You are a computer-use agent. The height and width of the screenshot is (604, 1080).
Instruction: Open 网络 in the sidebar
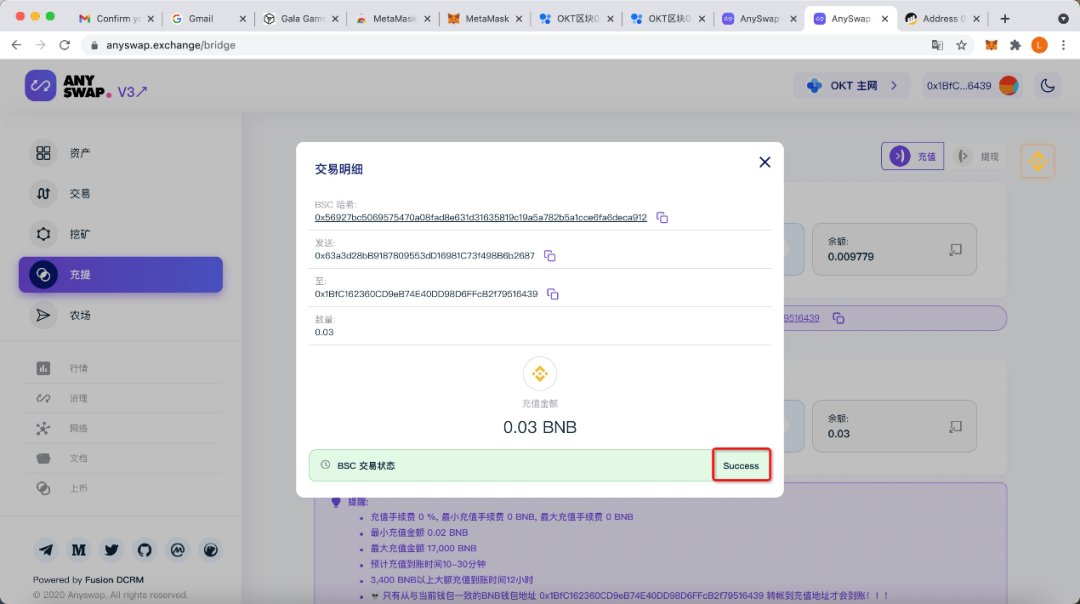pos(121,428)
